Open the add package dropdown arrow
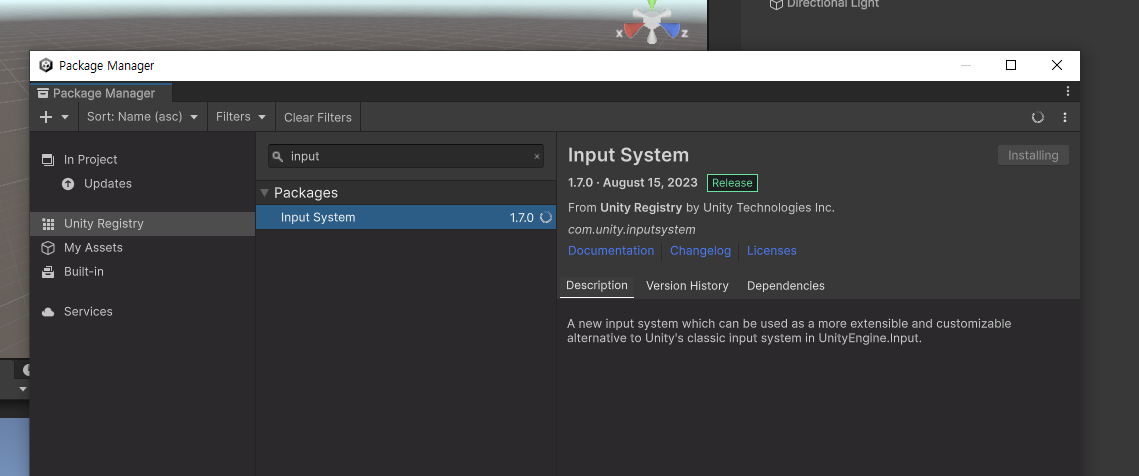This screenshot has height=476, width=1139. coord(65,117)
